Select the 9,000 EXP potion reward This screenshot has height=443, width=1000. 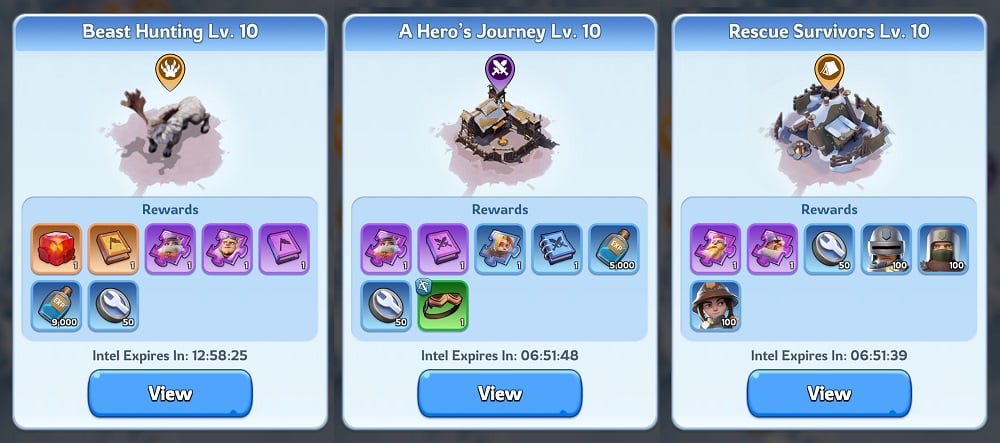click(56, 306)
